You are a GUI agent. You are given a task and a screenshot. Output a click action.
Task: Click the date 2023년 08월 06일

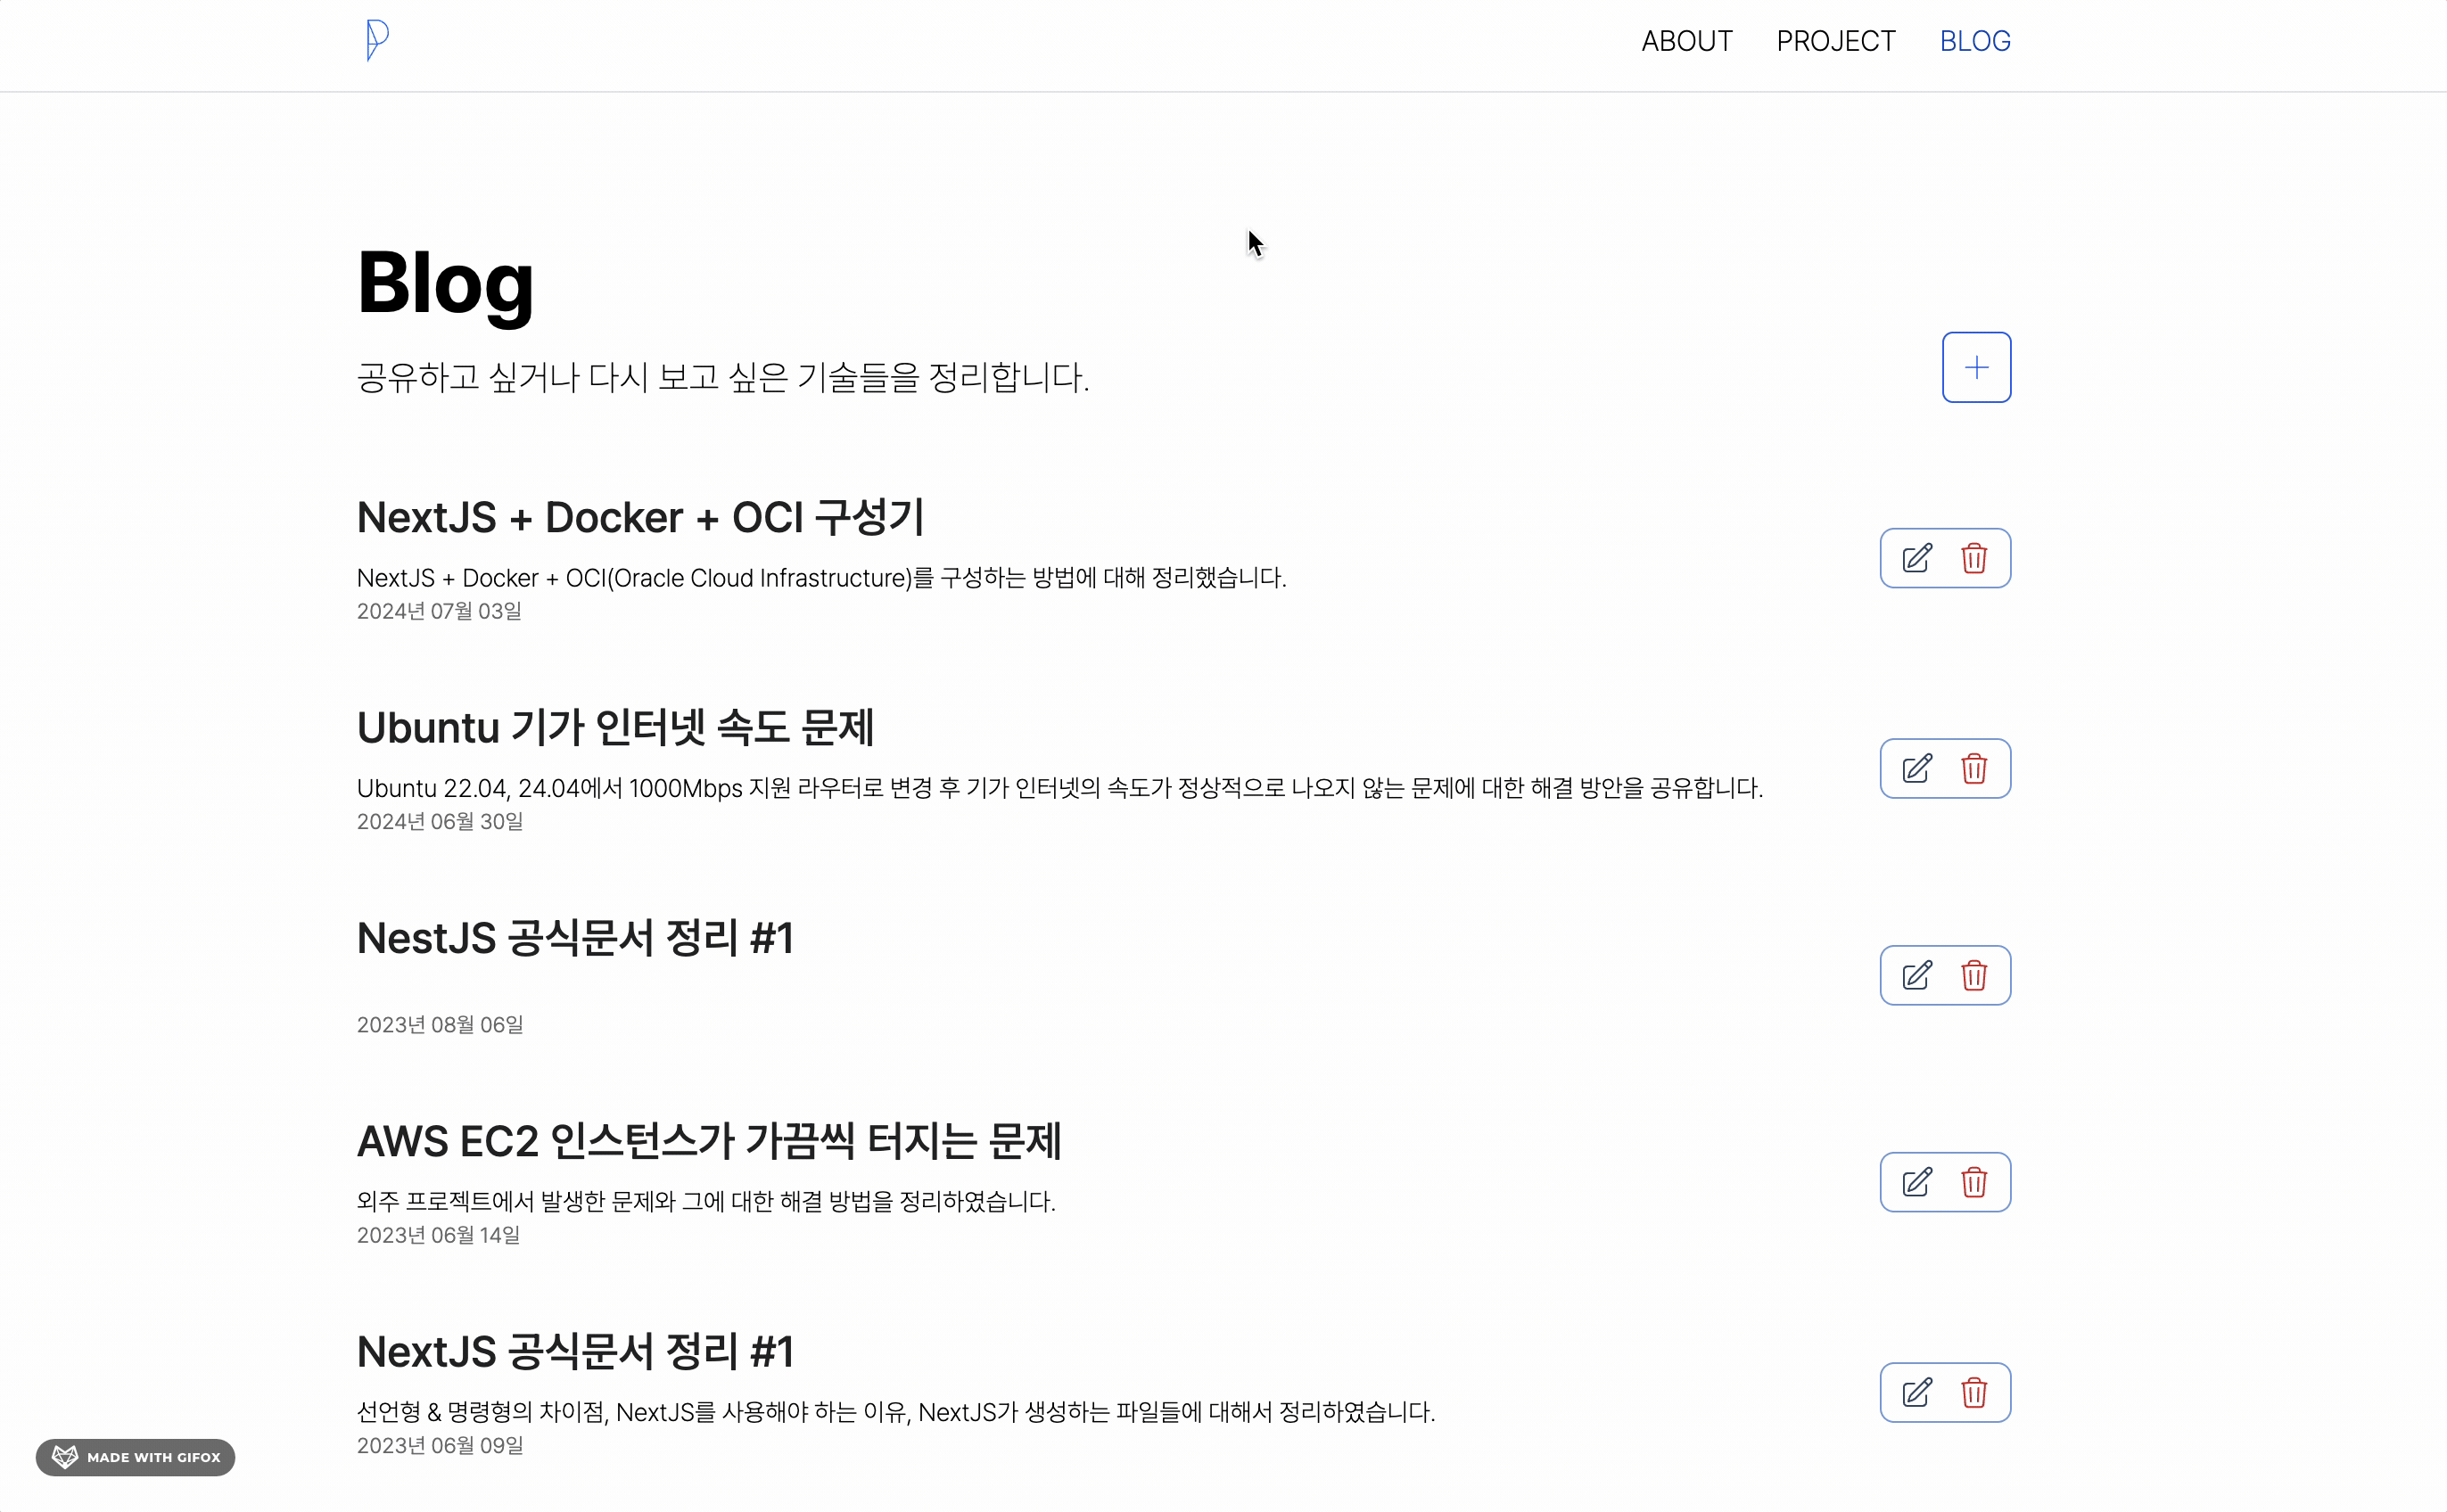440,1025
